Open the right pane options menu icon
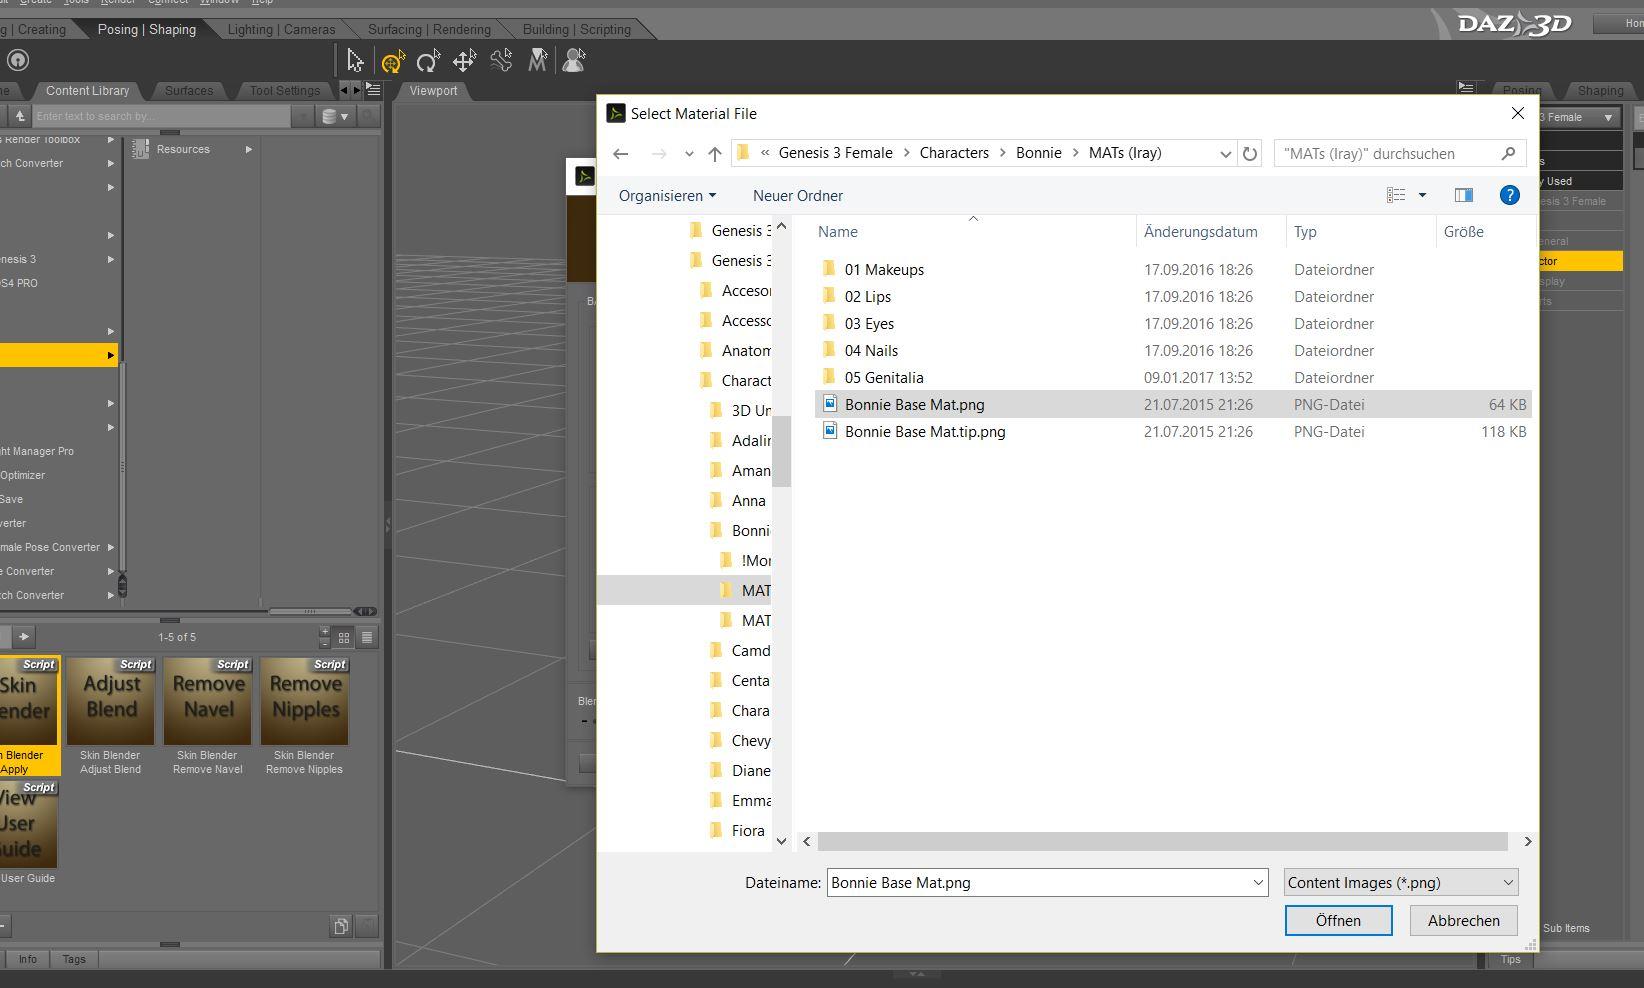Image resolution: width=1644 pixels, height=988 pixels. [1466, 88]
